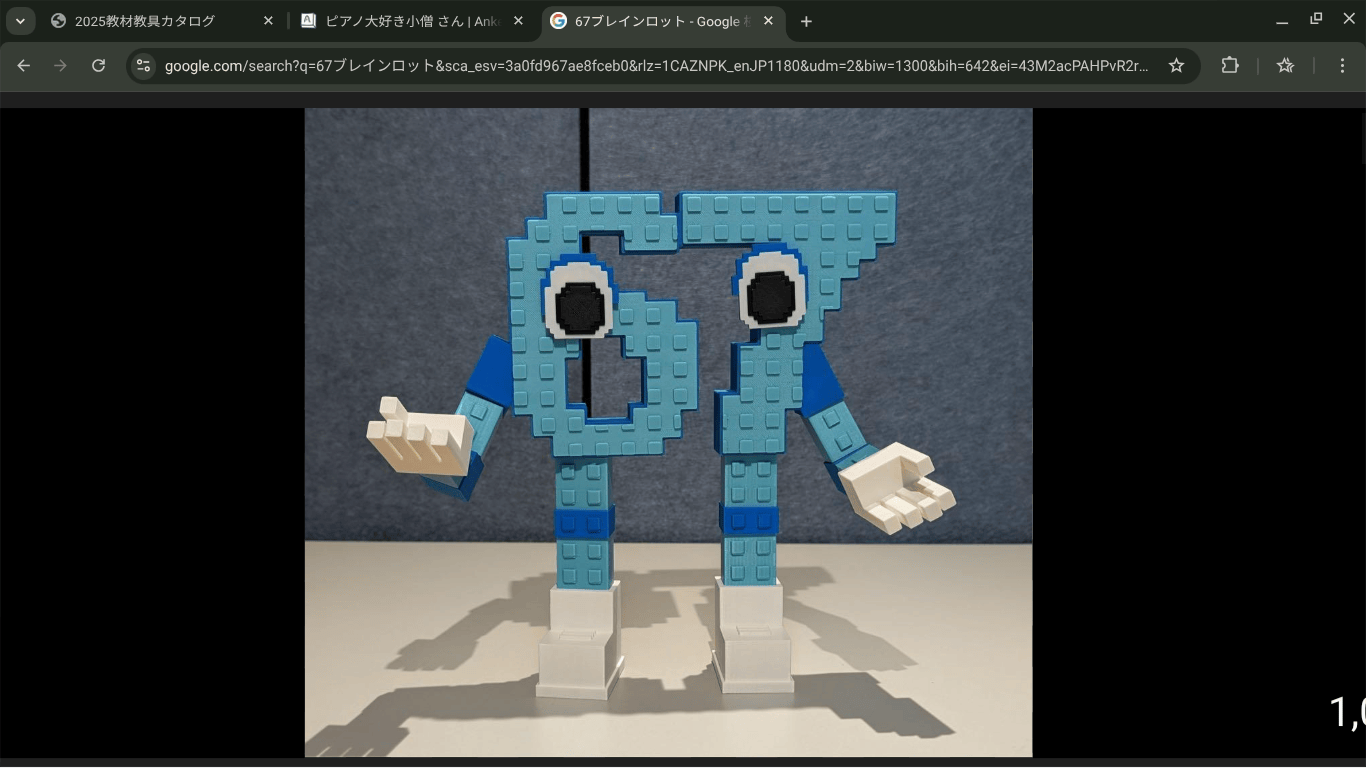Bookmark this page with the star icon
1366x768 pixels.
(x=1176, y=66)
